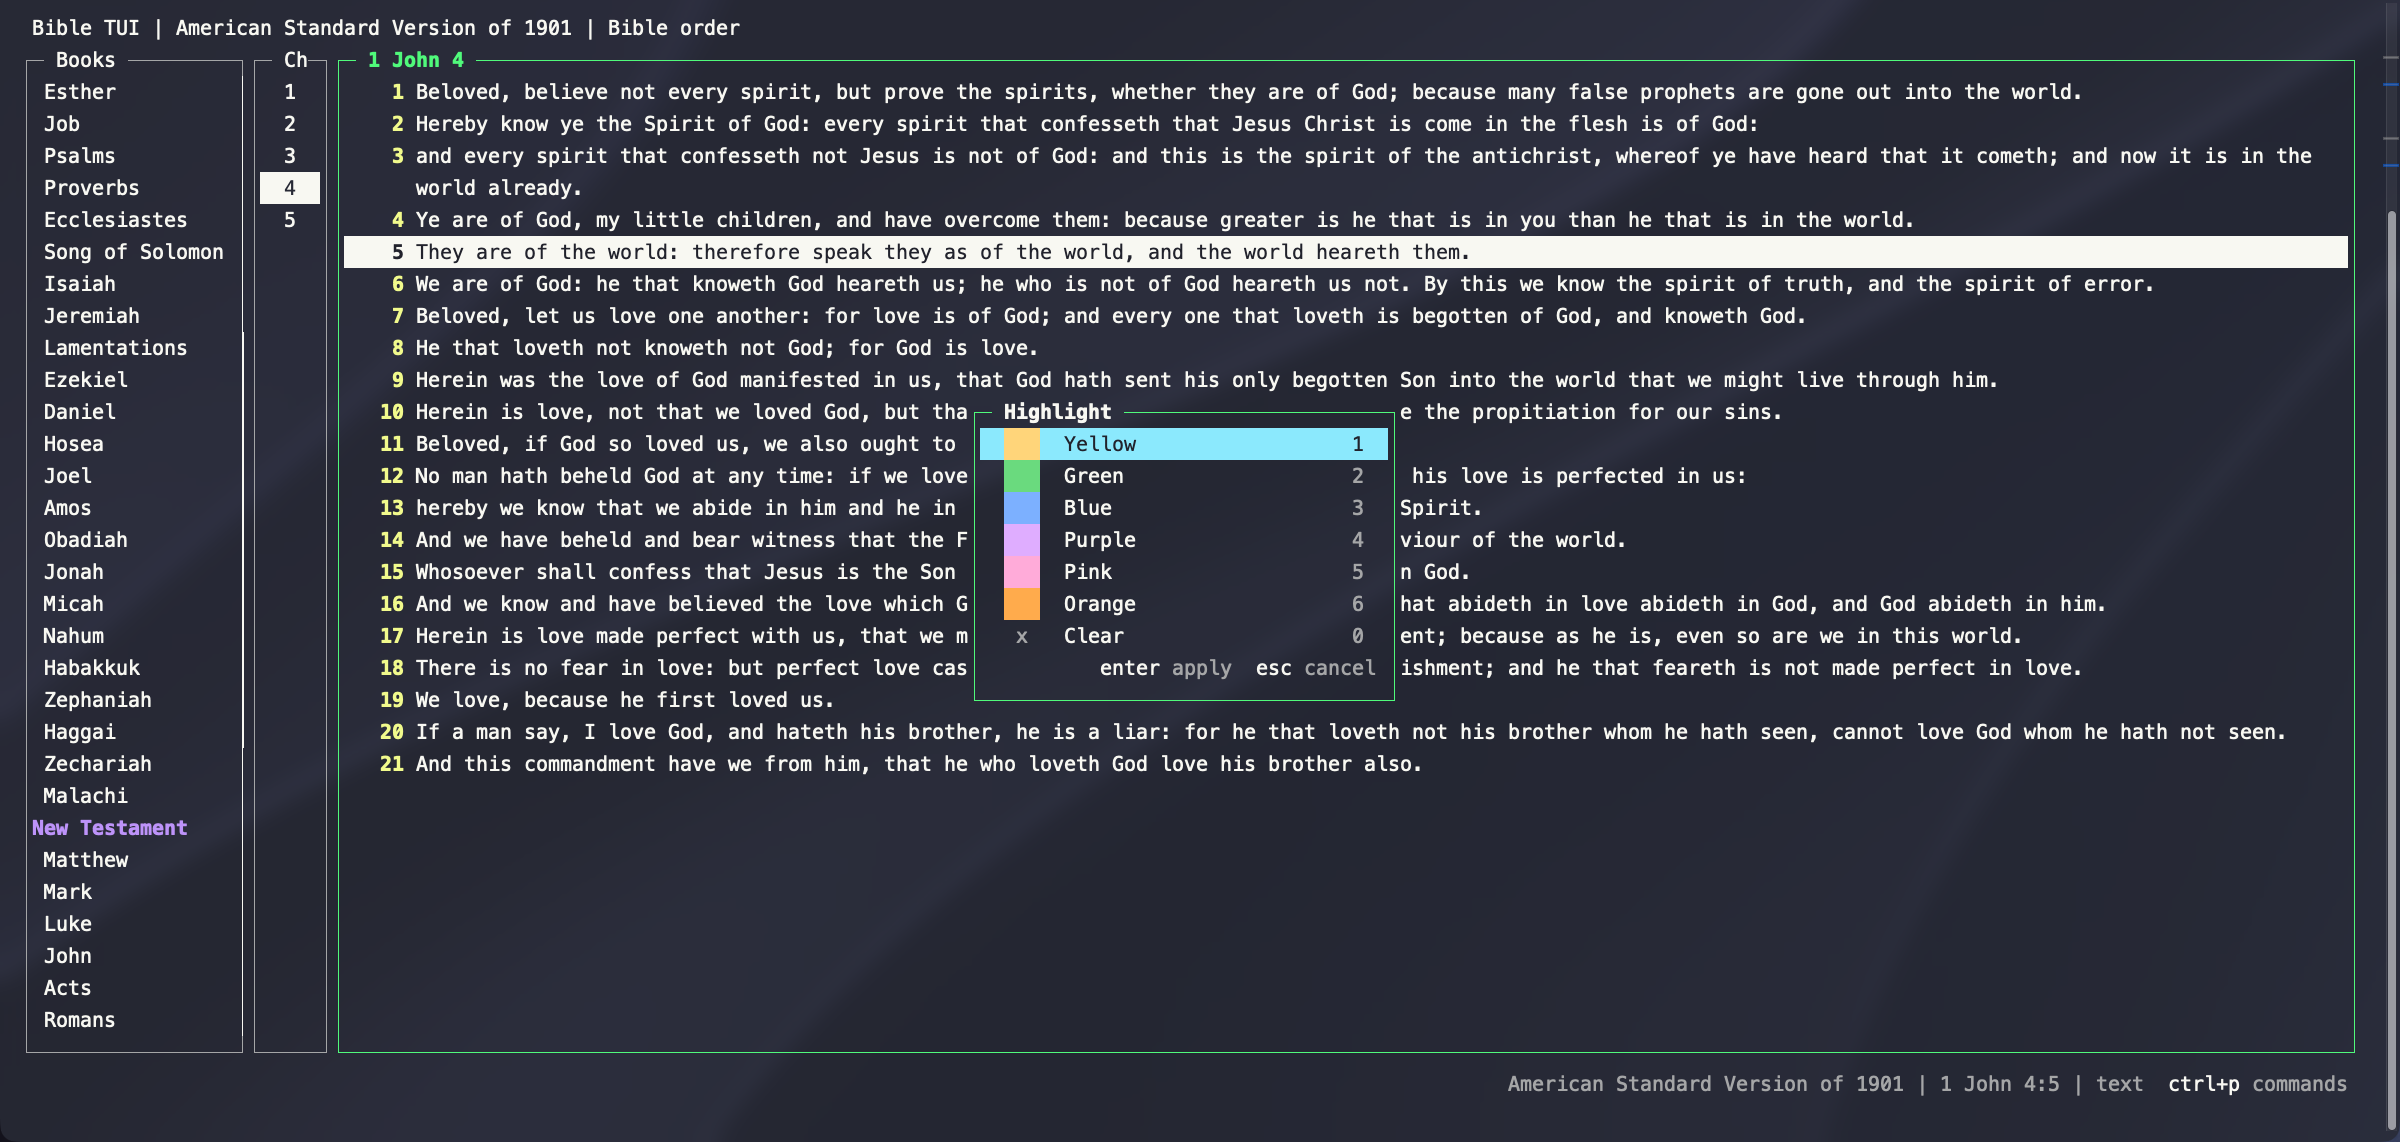
Task: Click the x icon beside Clear
Action: [1021, 636]
